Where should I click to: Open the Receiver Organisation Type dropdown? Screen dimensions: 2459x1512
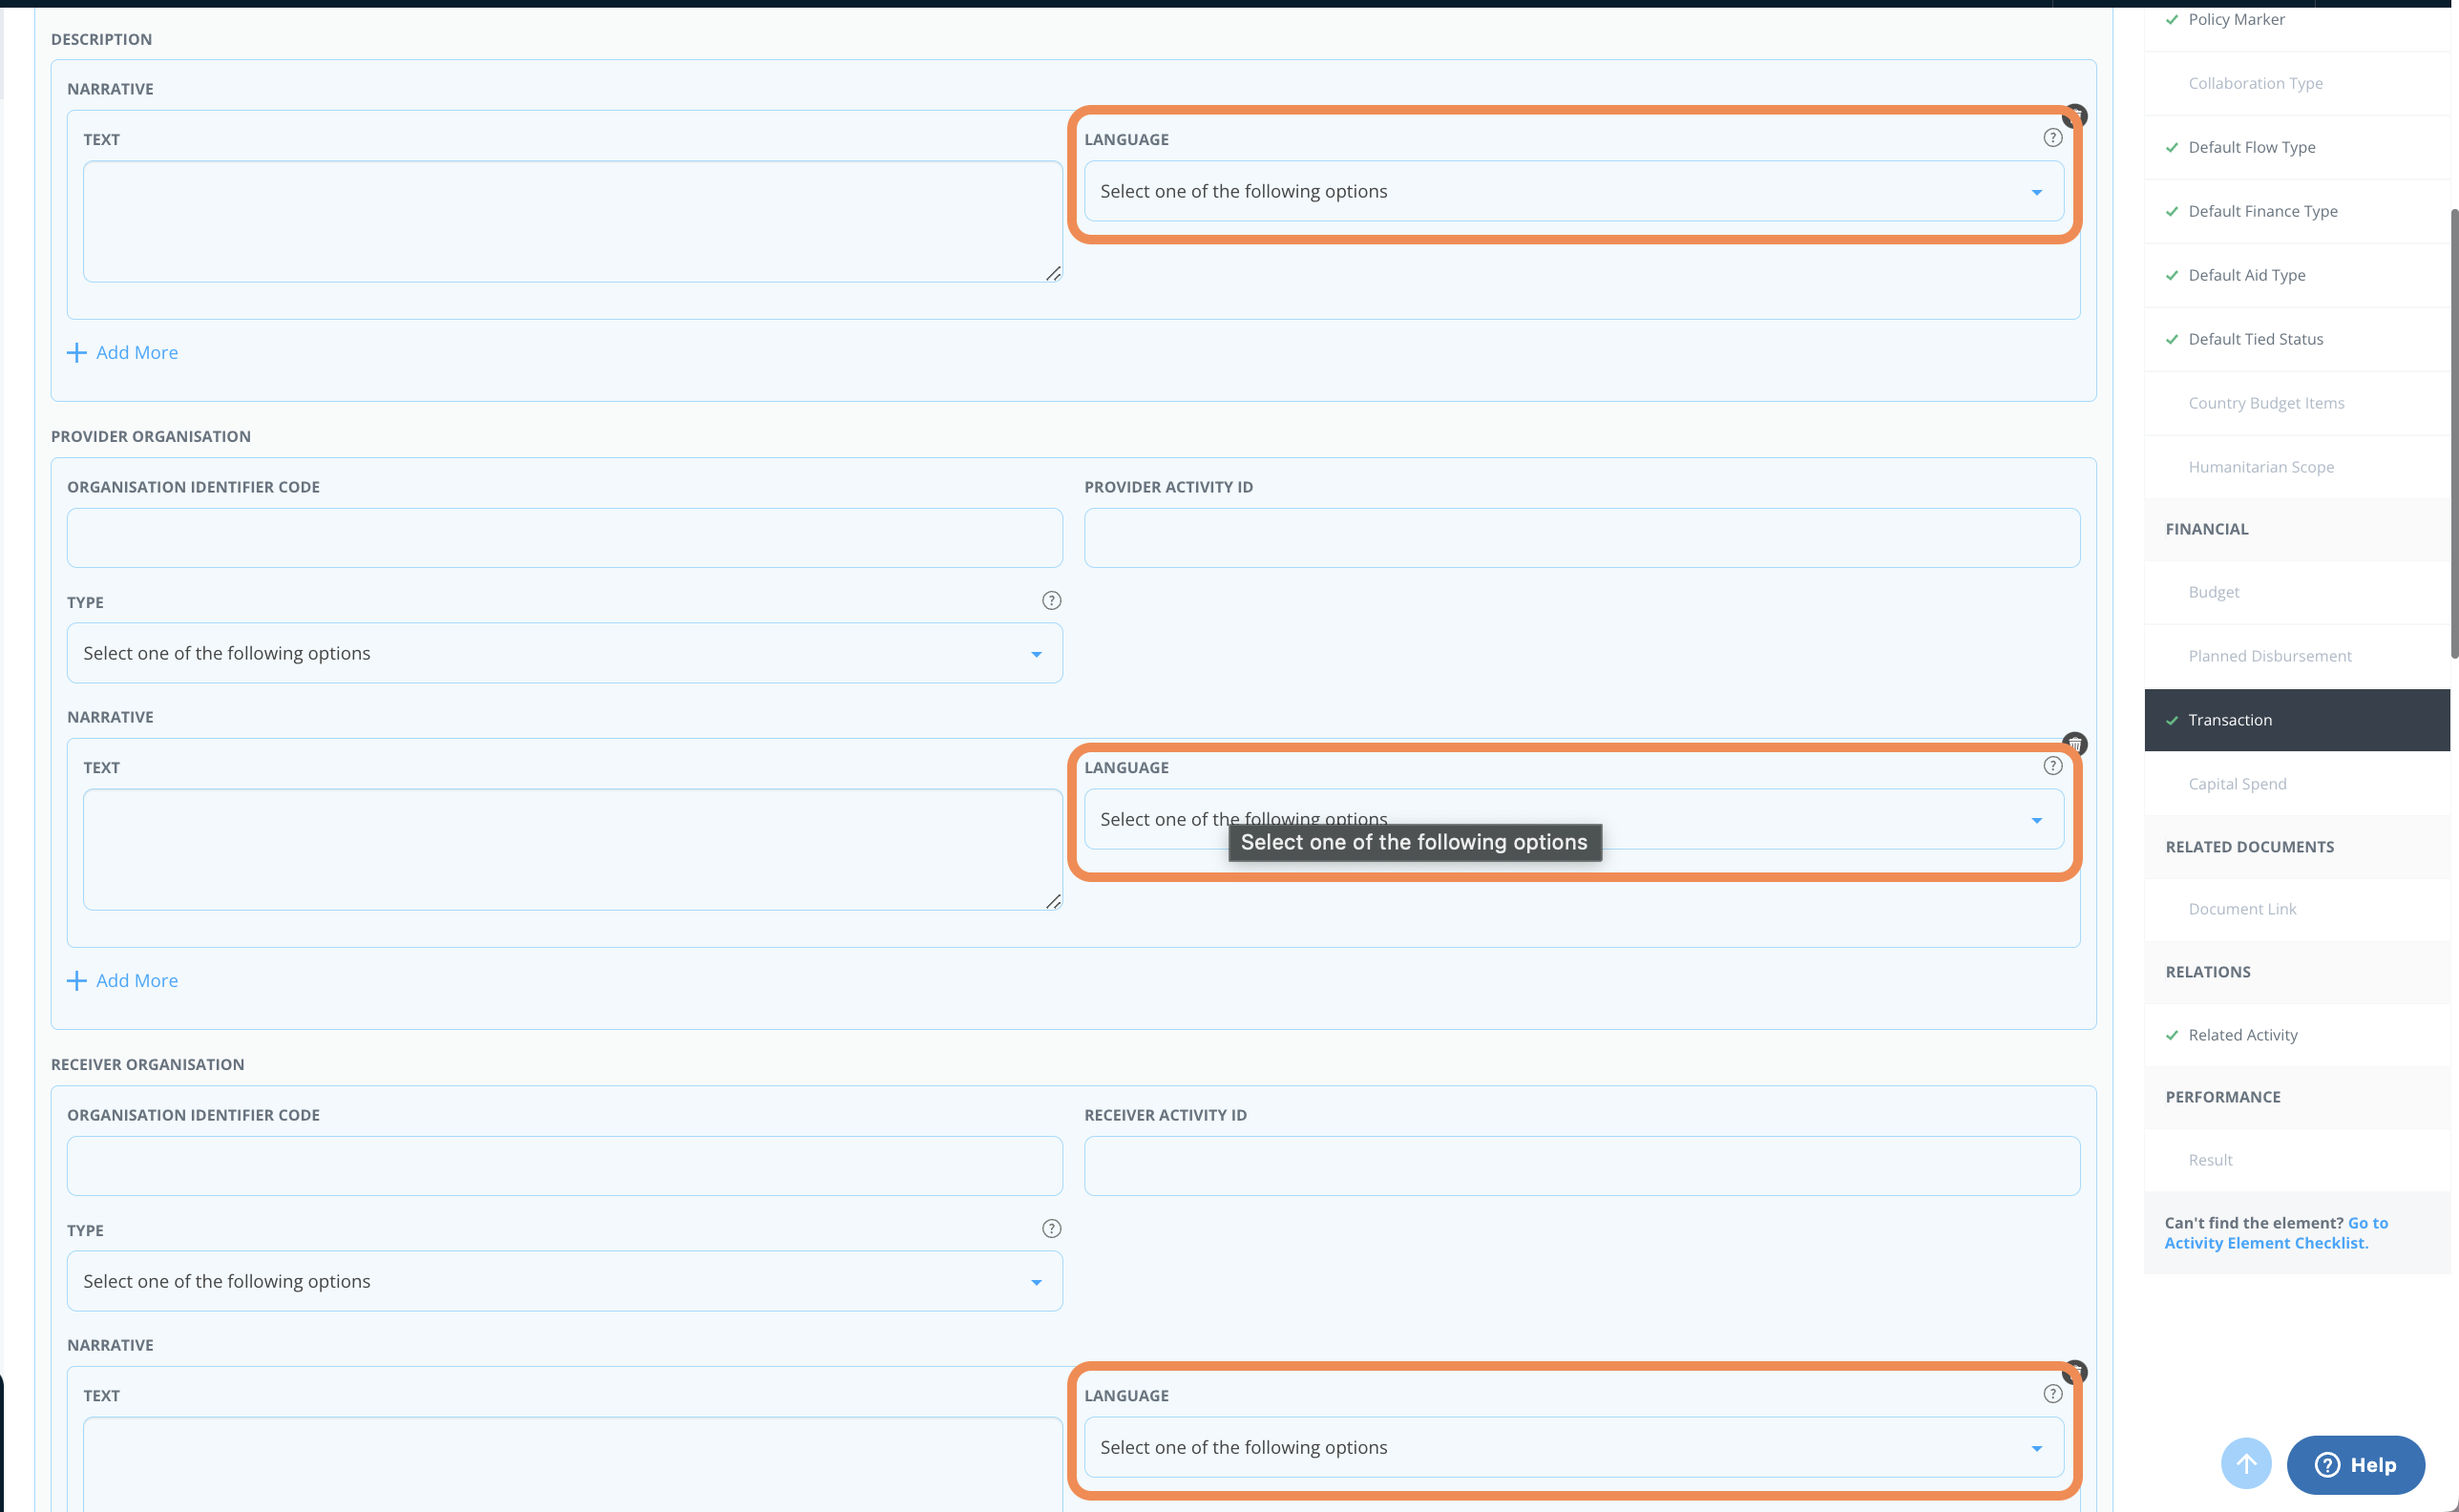564,1281
